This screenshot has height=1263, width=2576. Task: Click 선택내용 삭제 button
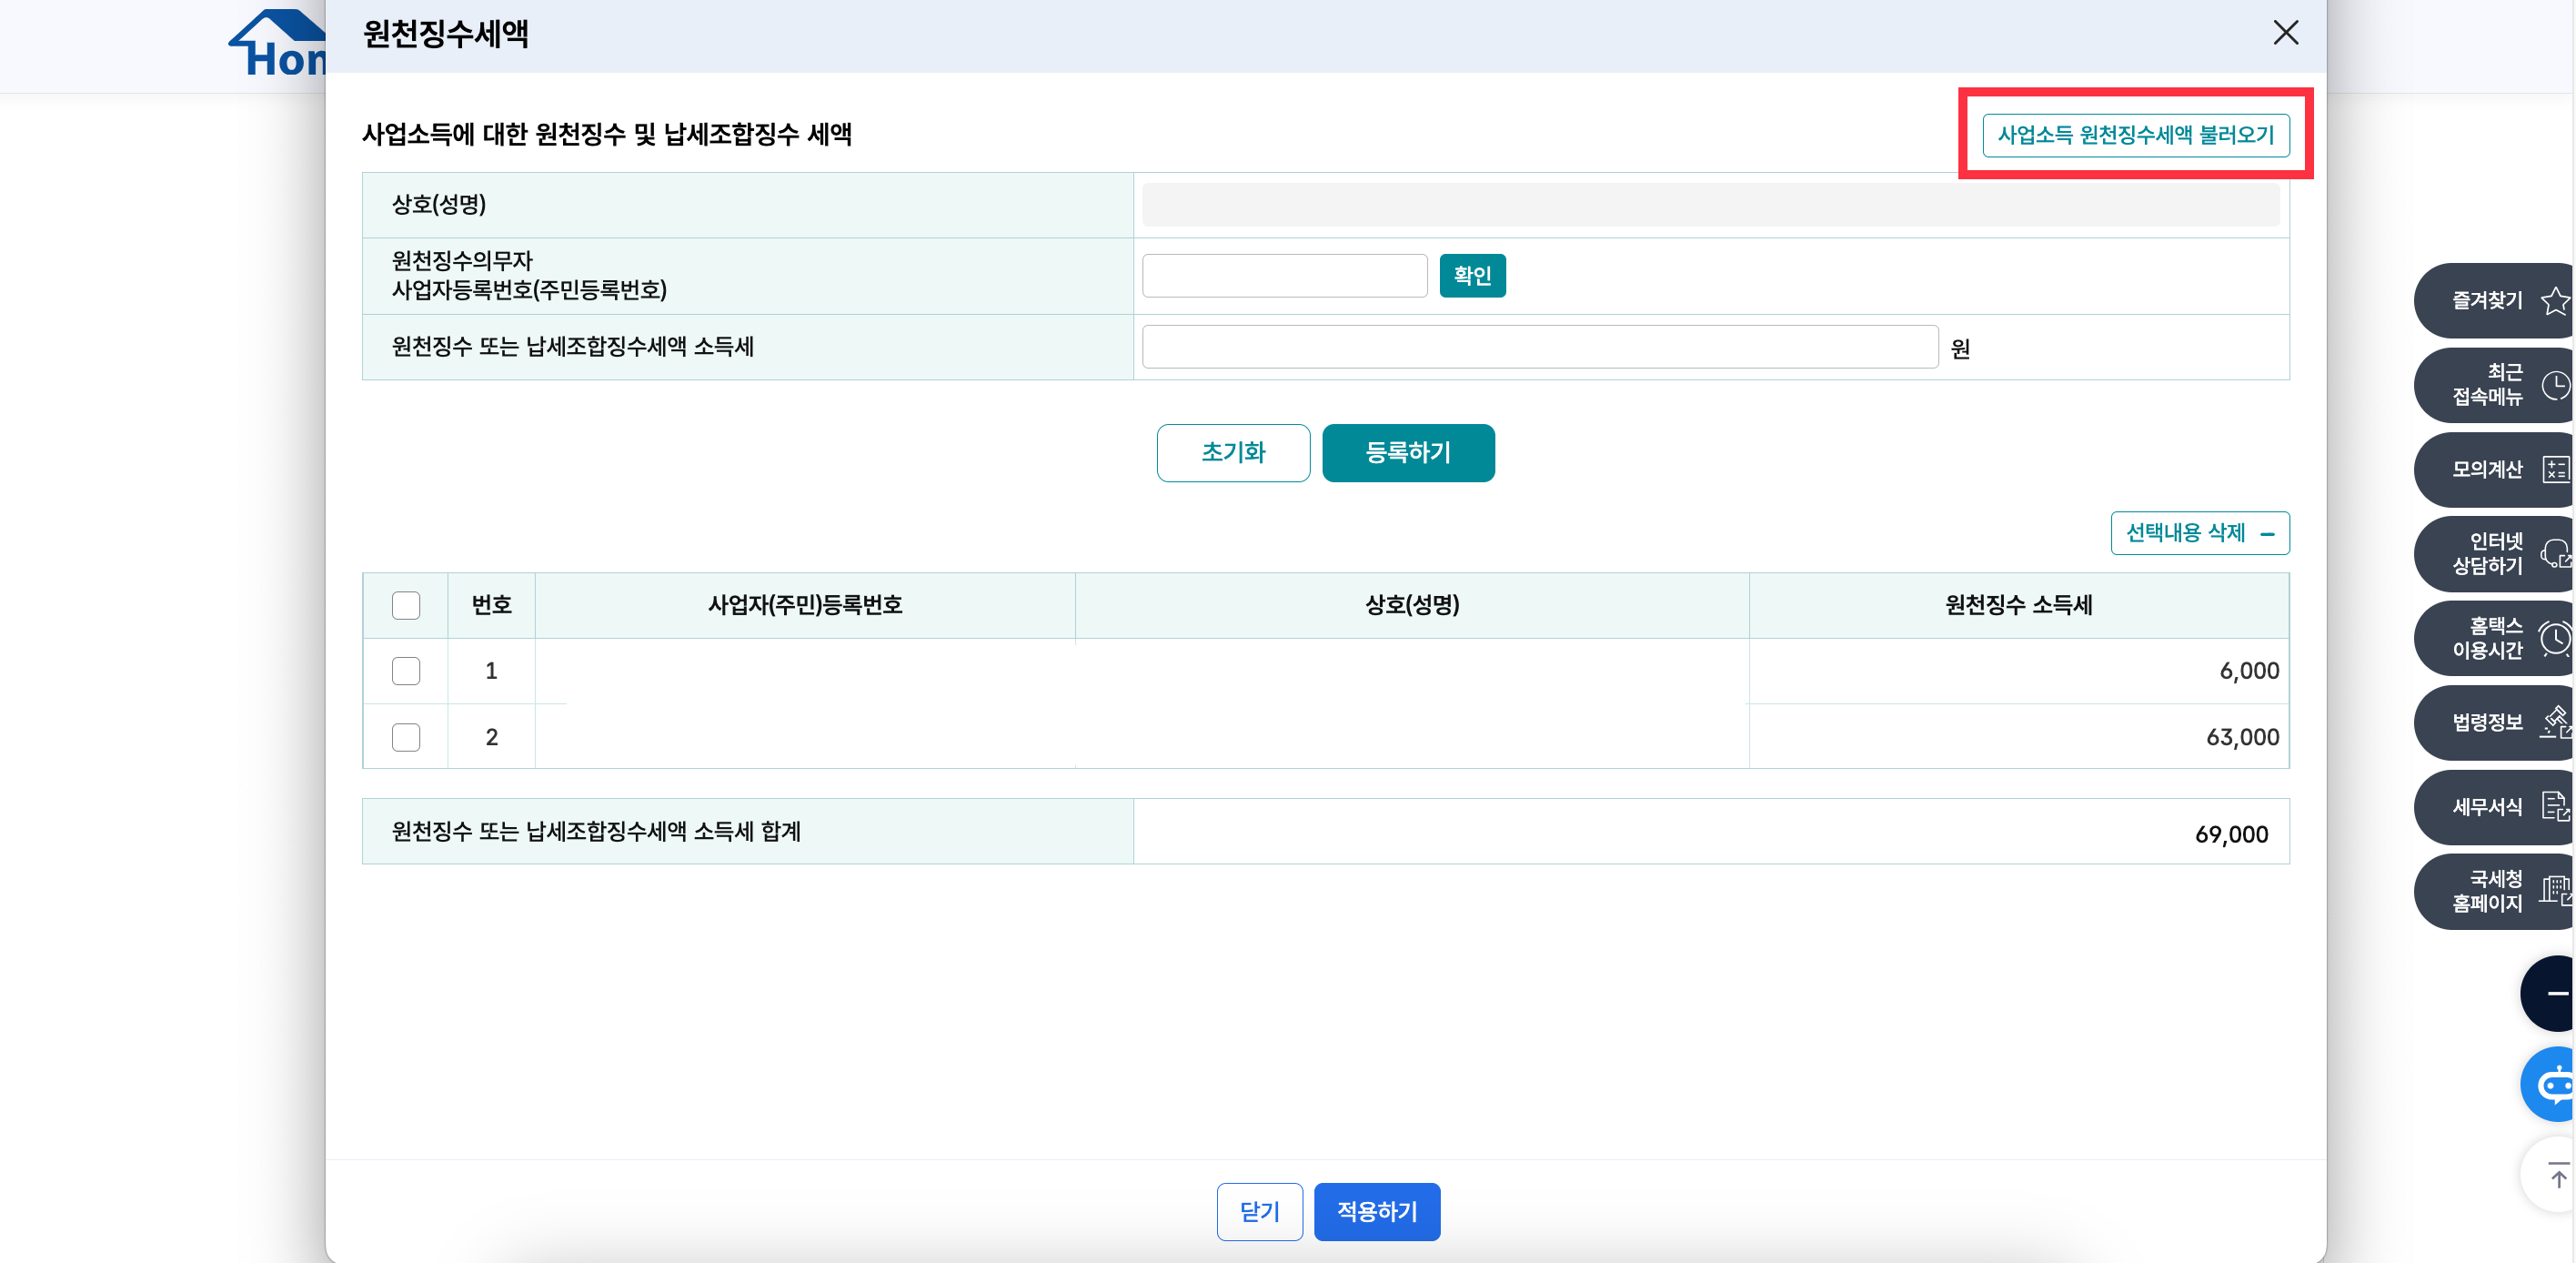2199,533
